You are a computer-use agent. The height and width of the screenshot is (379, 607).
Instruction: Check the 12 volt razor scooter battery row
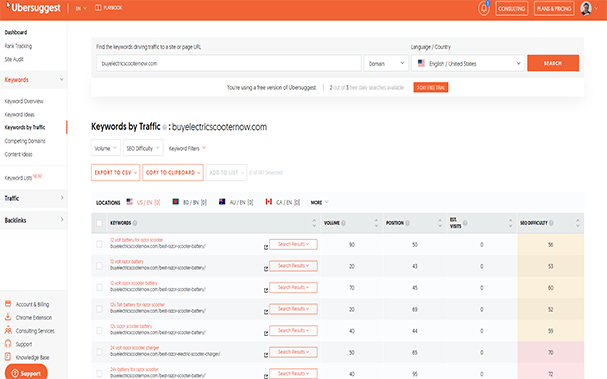pyautogui.click(x=99, y=287)
